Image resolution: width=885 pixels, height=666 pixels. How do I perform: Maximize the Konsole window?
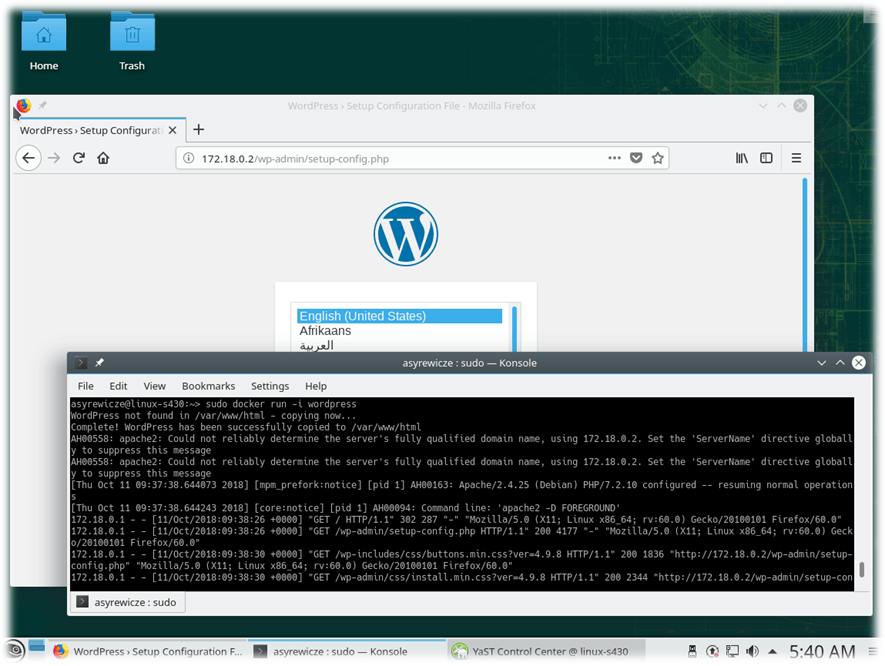pos(840,362)
